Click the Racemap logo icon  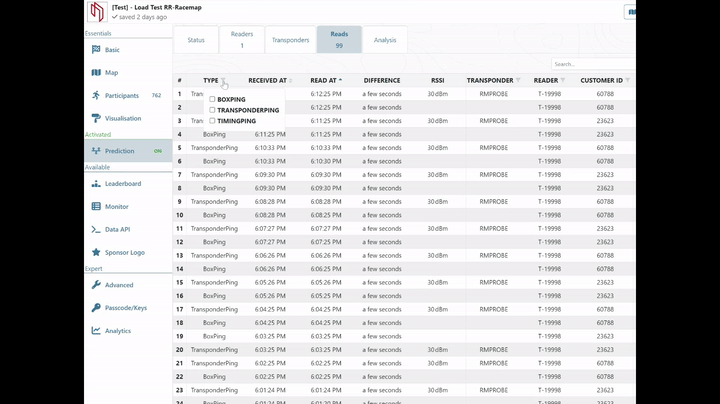tap(97, 12)
